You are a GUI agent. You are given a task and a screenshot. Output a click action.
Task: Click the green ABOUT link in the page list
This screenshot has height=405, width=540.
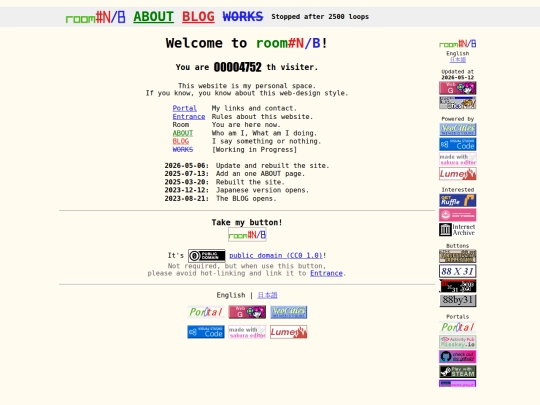tap(183, 133)
